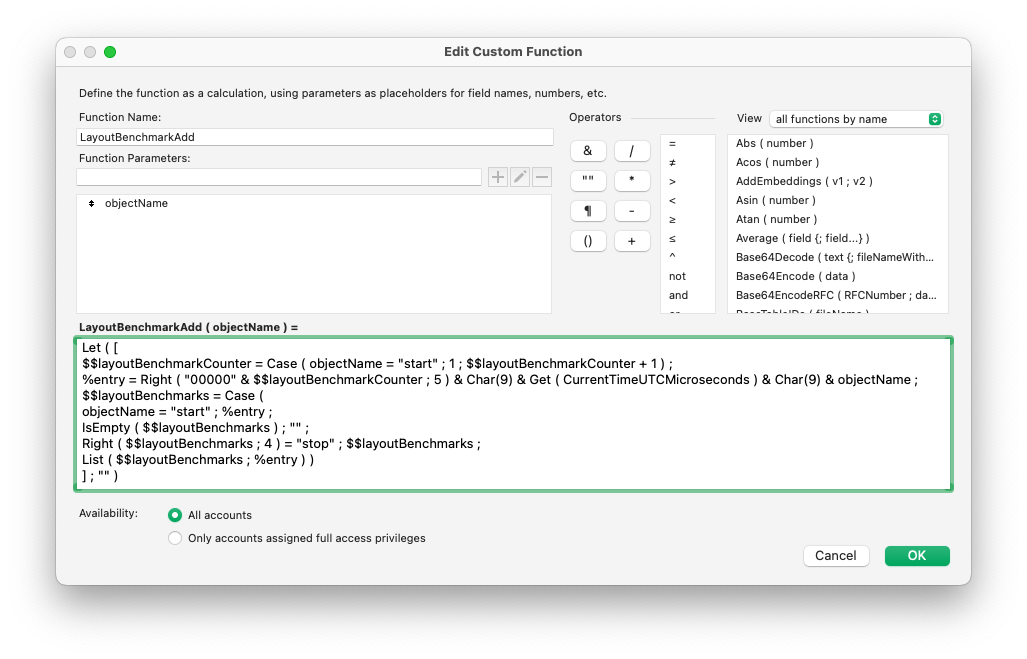The height and width of the screenshot is (659, 1027).
Task: Choose the 'not' logical operator
Action: [x=678, y=276]
